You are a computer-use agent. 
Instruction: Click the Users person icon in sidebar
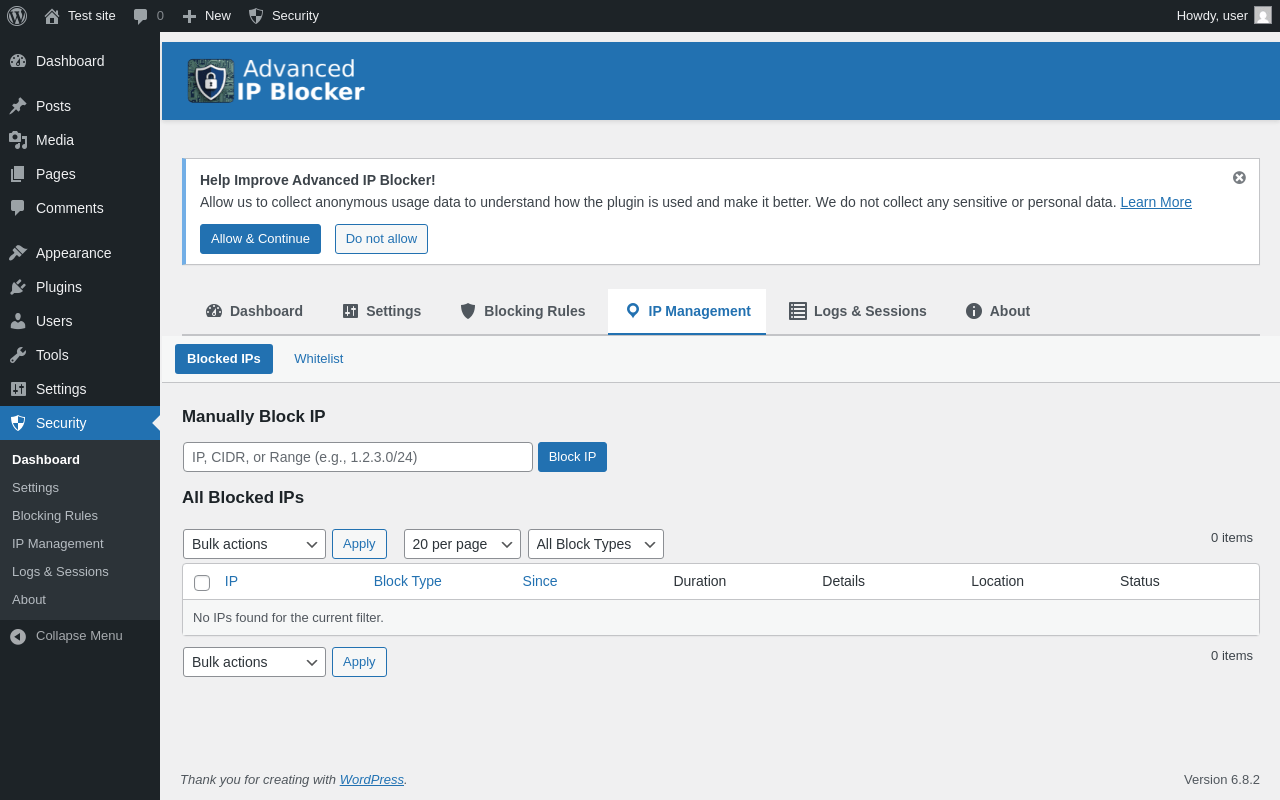point(18,321)
